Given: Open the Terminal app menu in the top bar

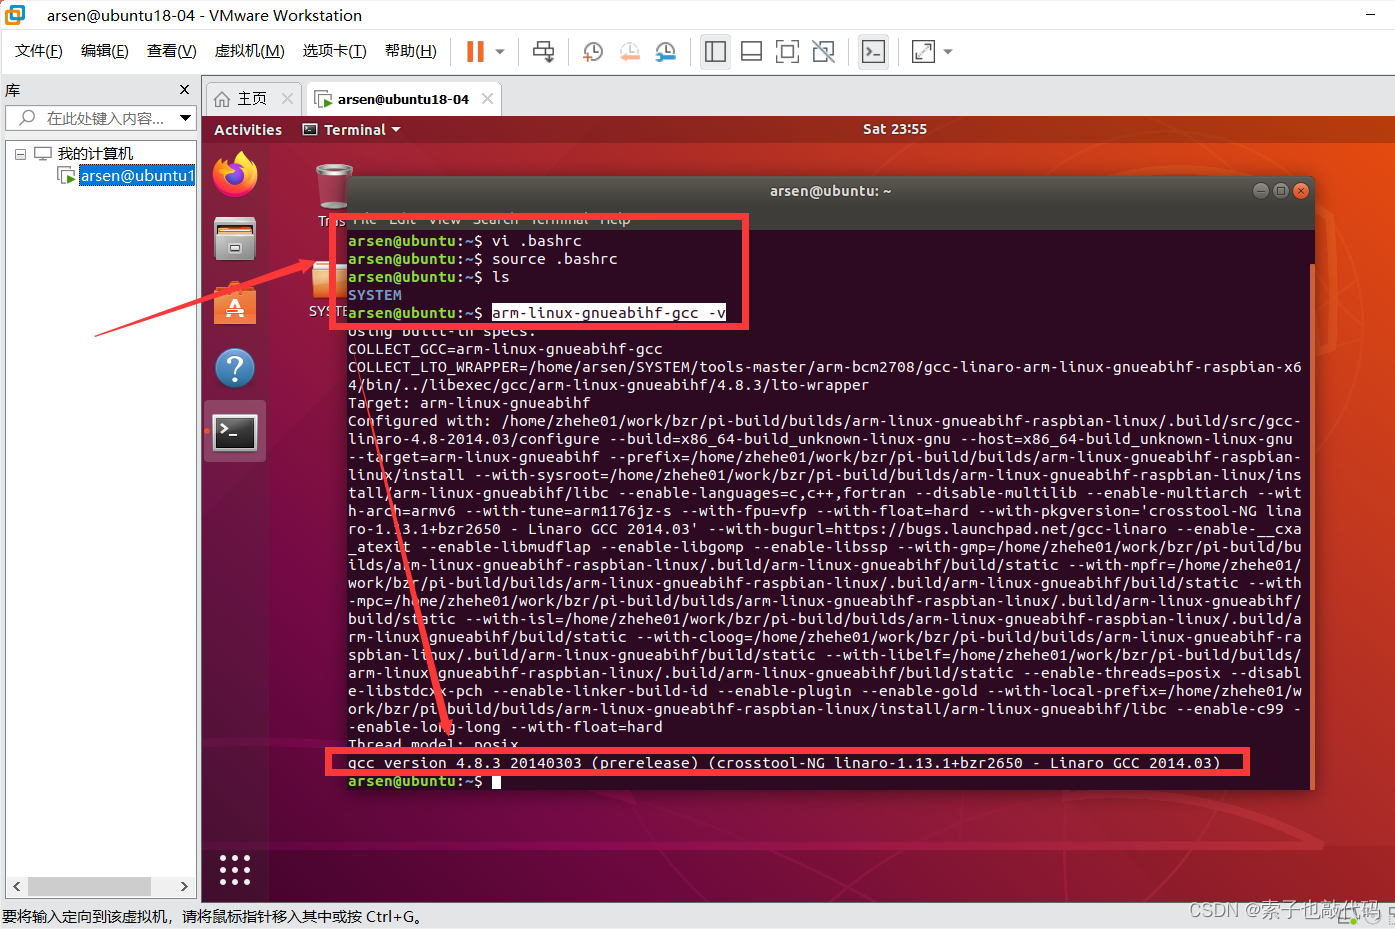Looking at the screenshot, I should pos(352,130).
